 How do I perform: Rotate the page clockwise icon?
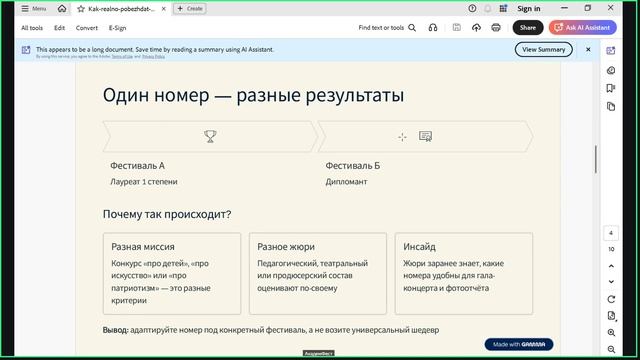click(611, 299)
